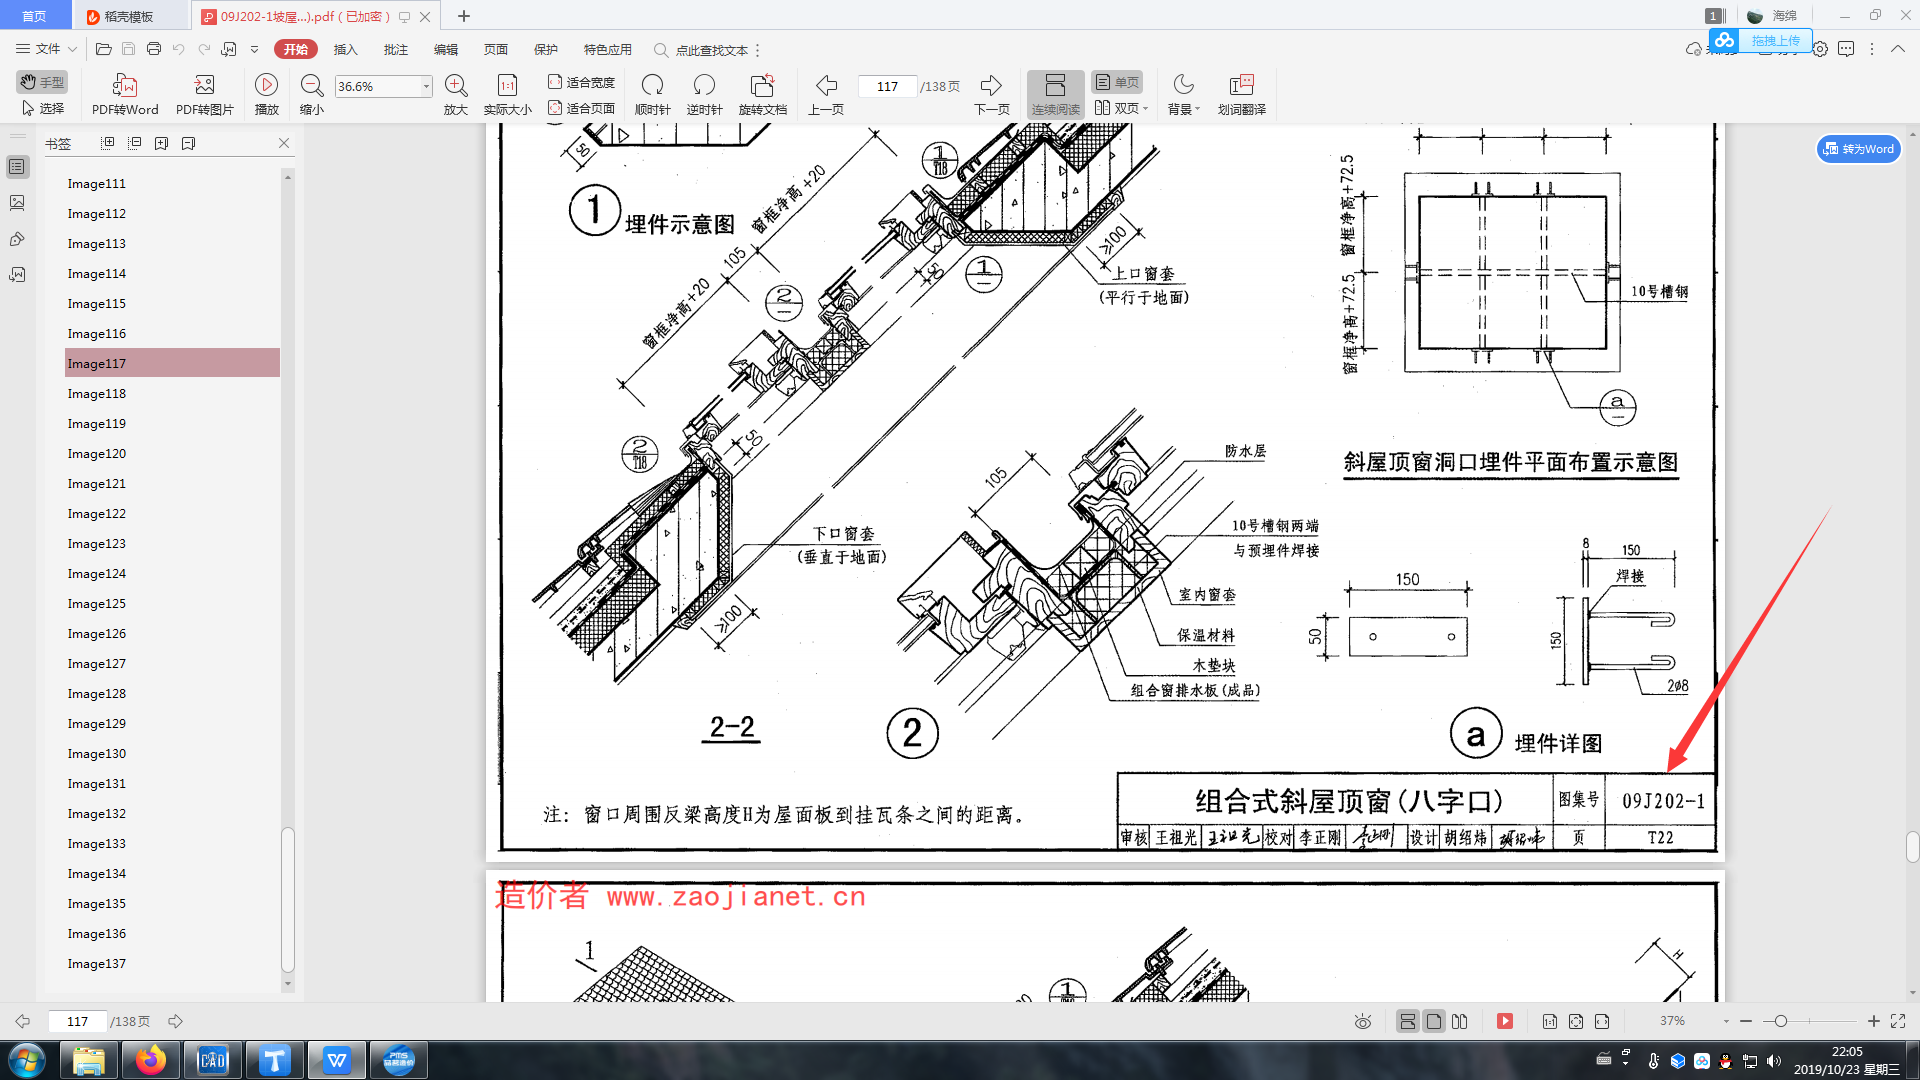Click the page number field showing 117 in toolbar
Screen dimensions: 1920x1080
[887, 86]
